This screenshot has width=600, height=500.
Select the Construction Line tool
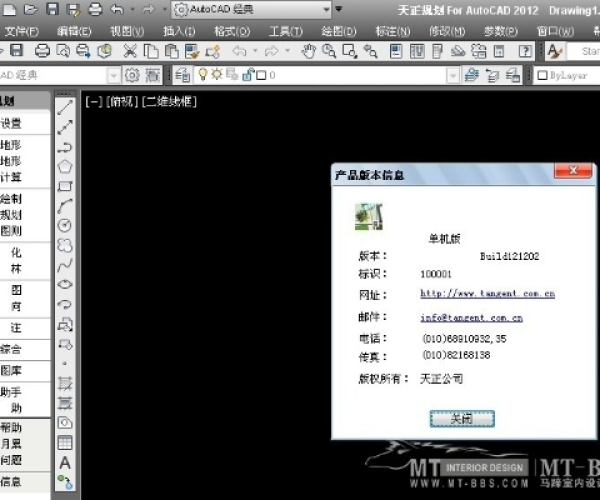65,127
